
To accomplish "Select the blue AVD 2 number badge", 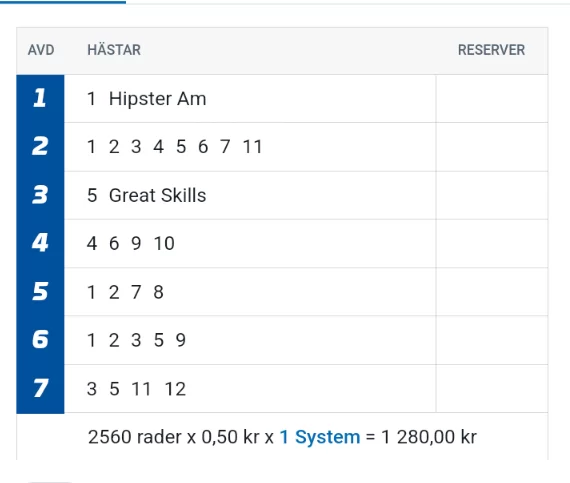I will [40, 147].
